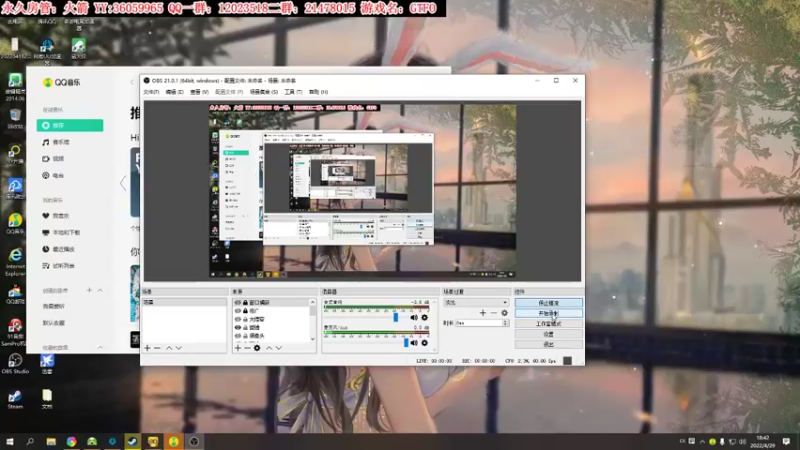Image resolution: width=800 pixels, height=450 pixels.
Task: Enable studio mode button in OBS
Action: pos(548,324)
